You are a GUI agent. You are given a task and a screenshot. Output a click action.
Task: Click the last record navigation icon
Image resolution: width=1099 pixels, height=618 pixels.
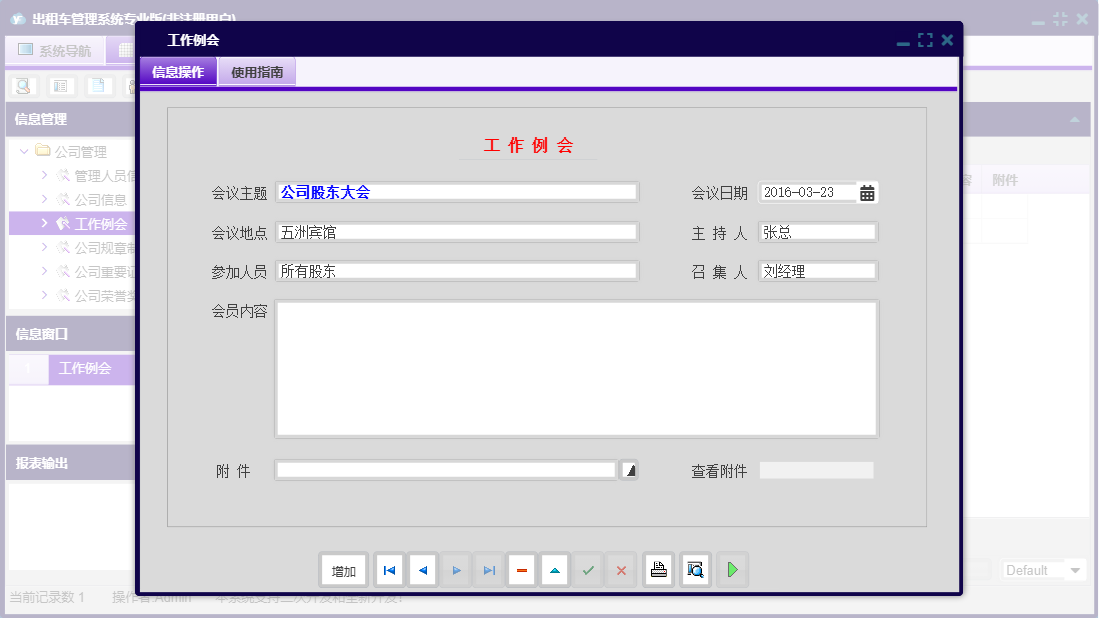[x=488, y=569]
